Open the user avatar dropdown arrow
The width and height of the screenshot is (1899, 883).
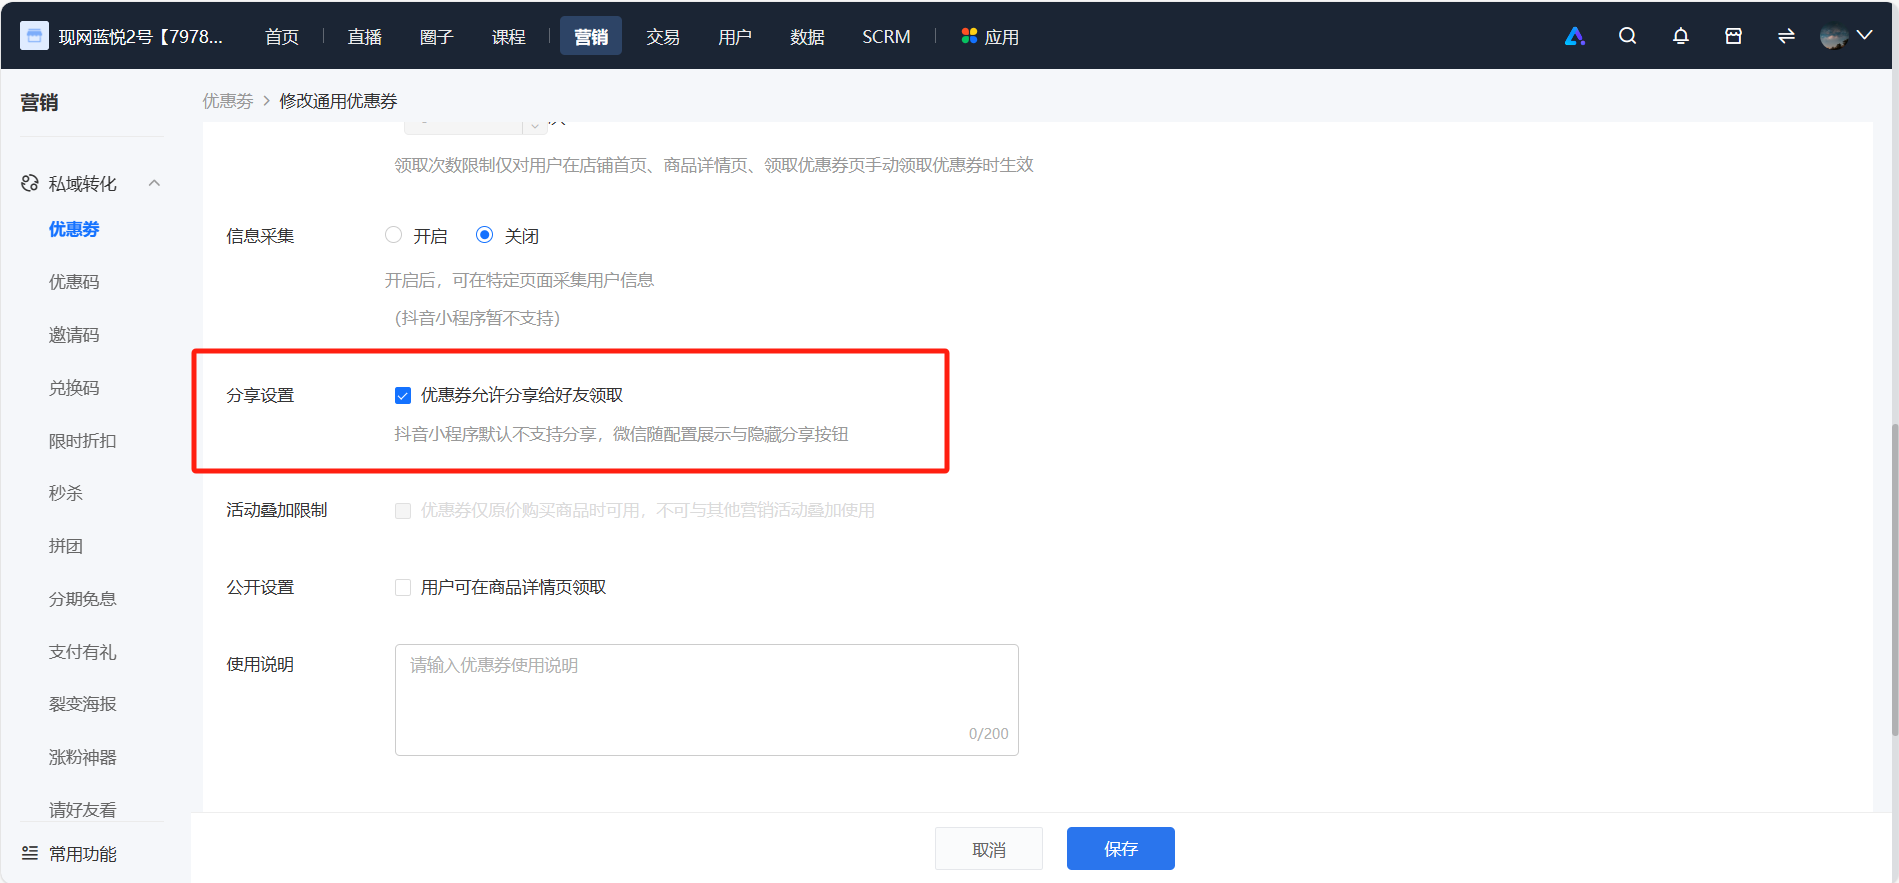click(x=1865, y=35)
